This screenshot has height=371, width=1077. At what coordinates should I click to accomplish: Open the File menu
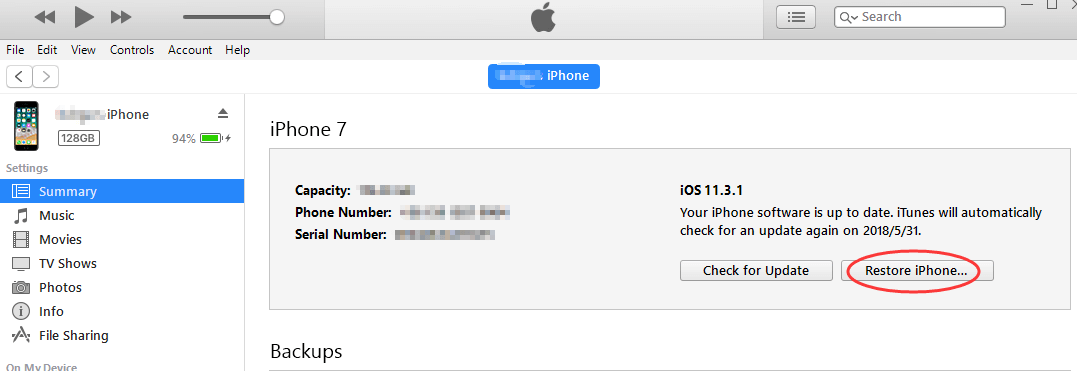(x=15, y=50)
